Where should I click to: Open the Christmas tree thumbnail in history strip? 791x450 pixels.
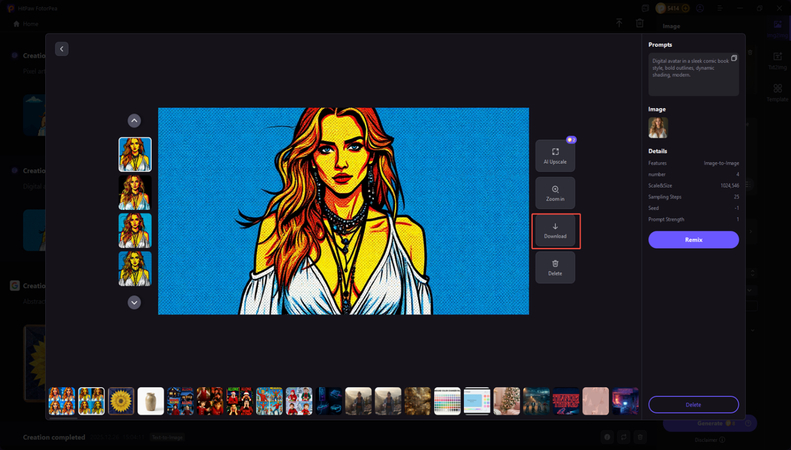tap(506, 401)
